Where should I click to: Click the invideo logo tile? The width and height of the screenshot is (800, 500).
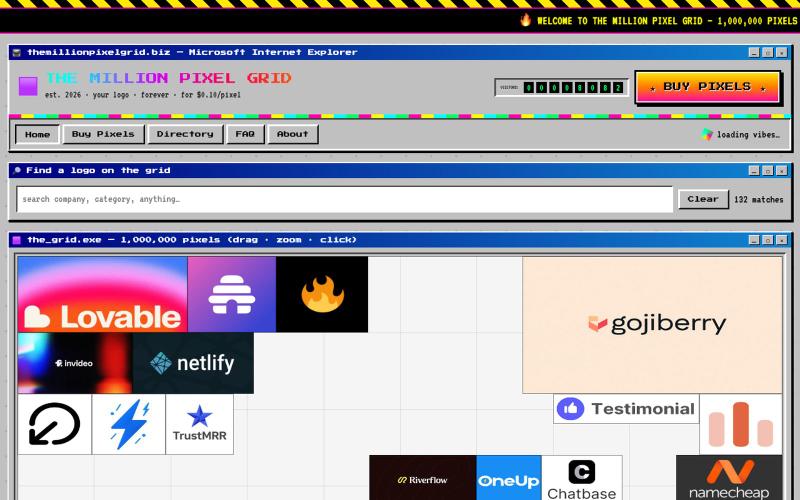(75, 363)
